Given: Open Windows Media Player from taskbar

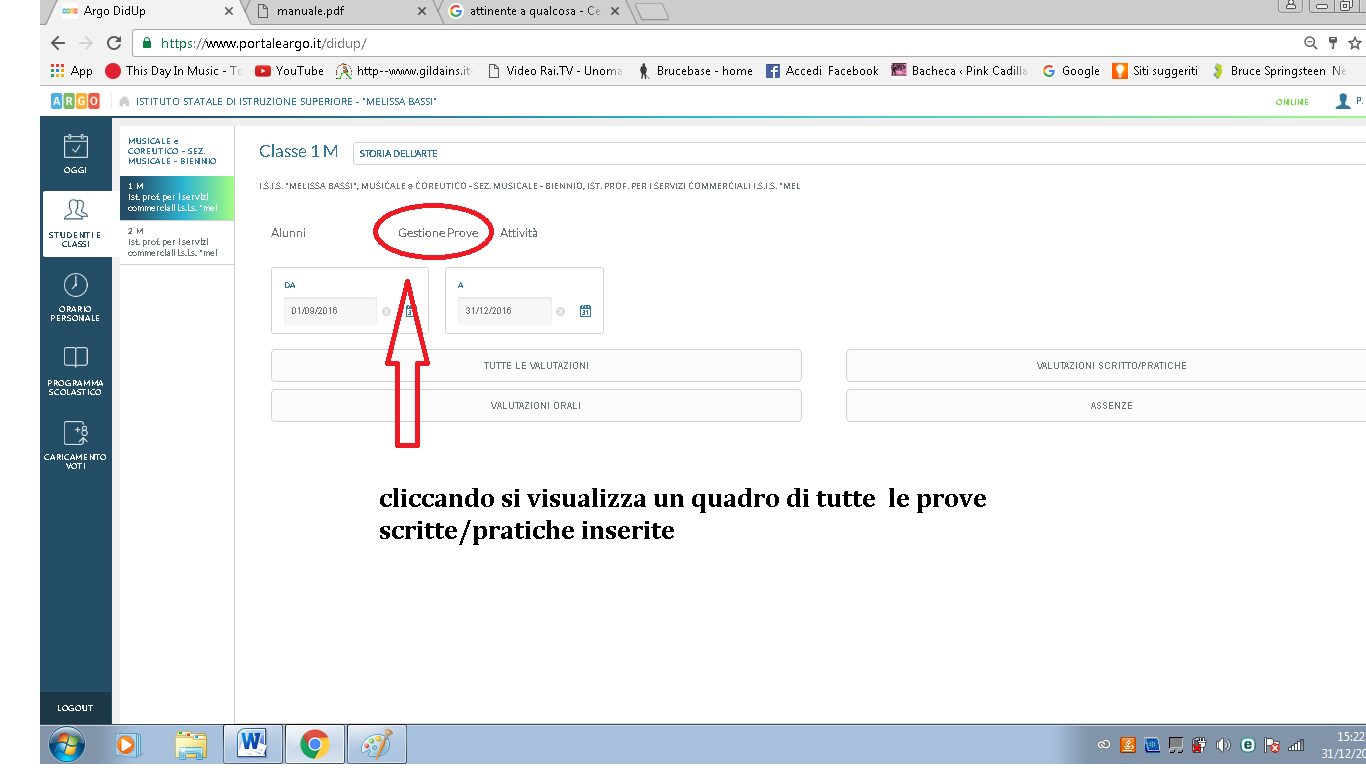Looking at the screenshot, I should pos(127,745).
